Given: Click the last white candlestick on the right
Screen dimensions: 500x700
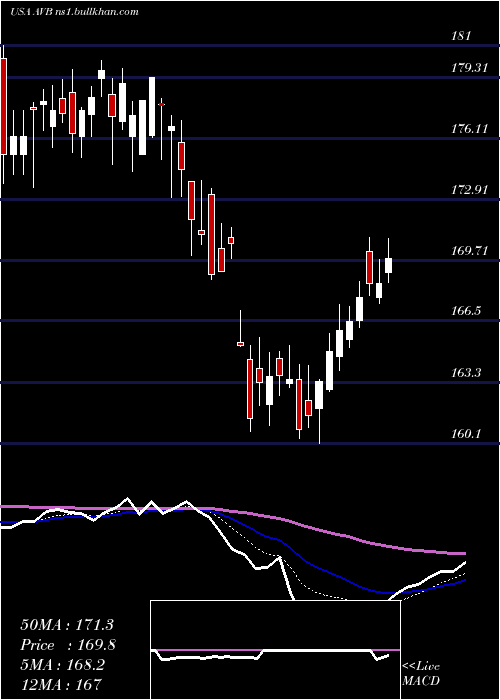Looking at the screenshot, I should tap(388, 265).
